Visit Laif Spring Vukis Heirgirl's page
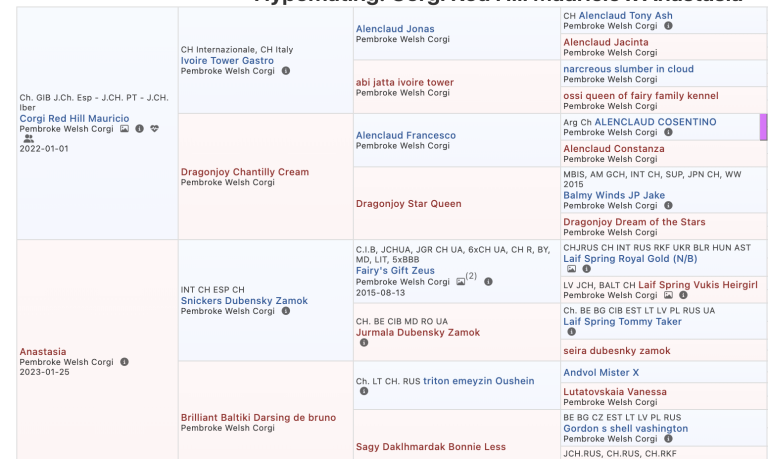 [x=698, y=285]
